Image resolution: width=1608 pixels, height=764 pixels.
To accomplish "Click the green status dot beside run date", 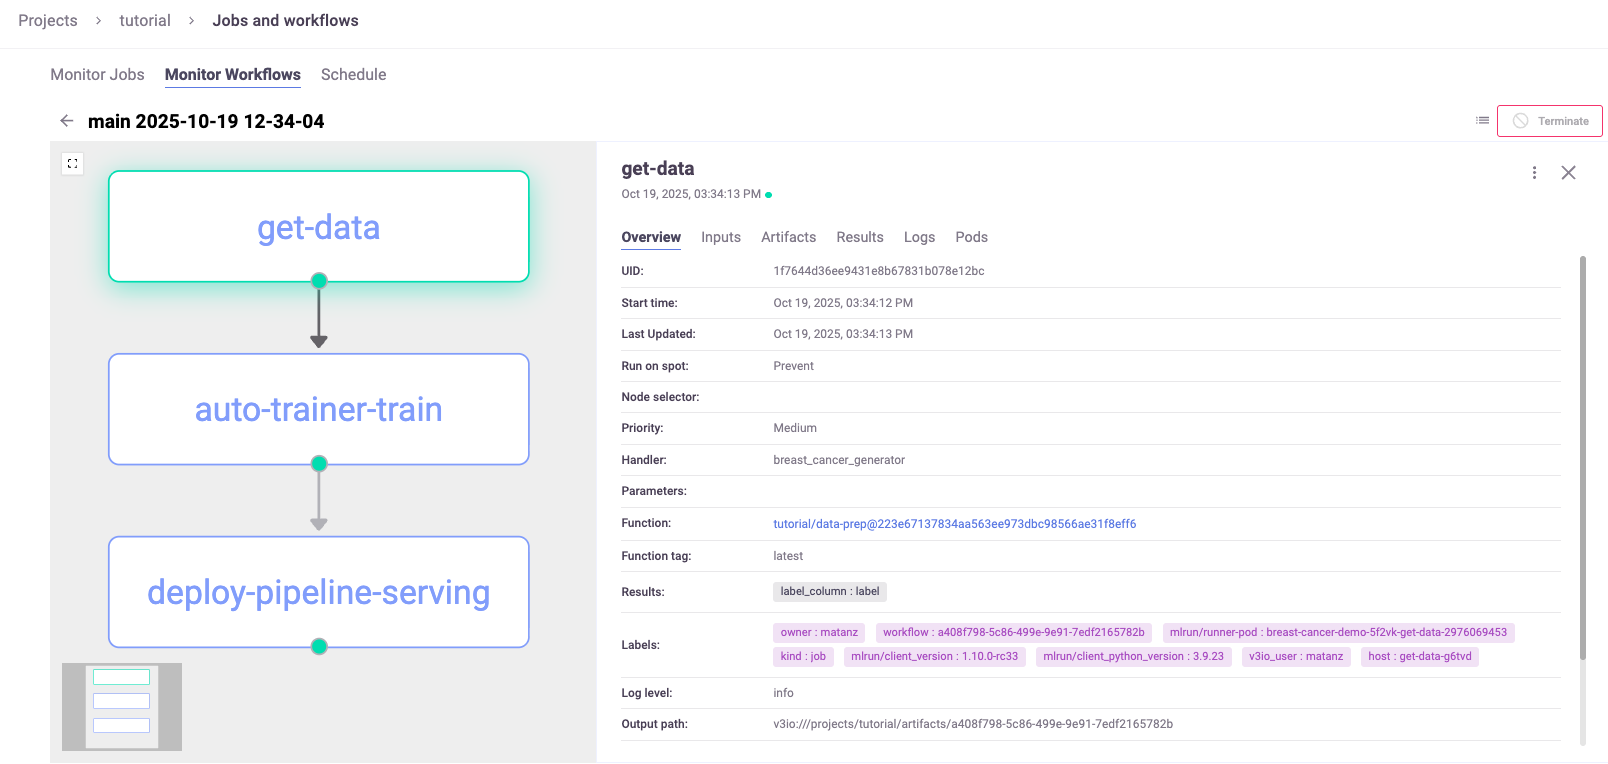I will (768, 195).
